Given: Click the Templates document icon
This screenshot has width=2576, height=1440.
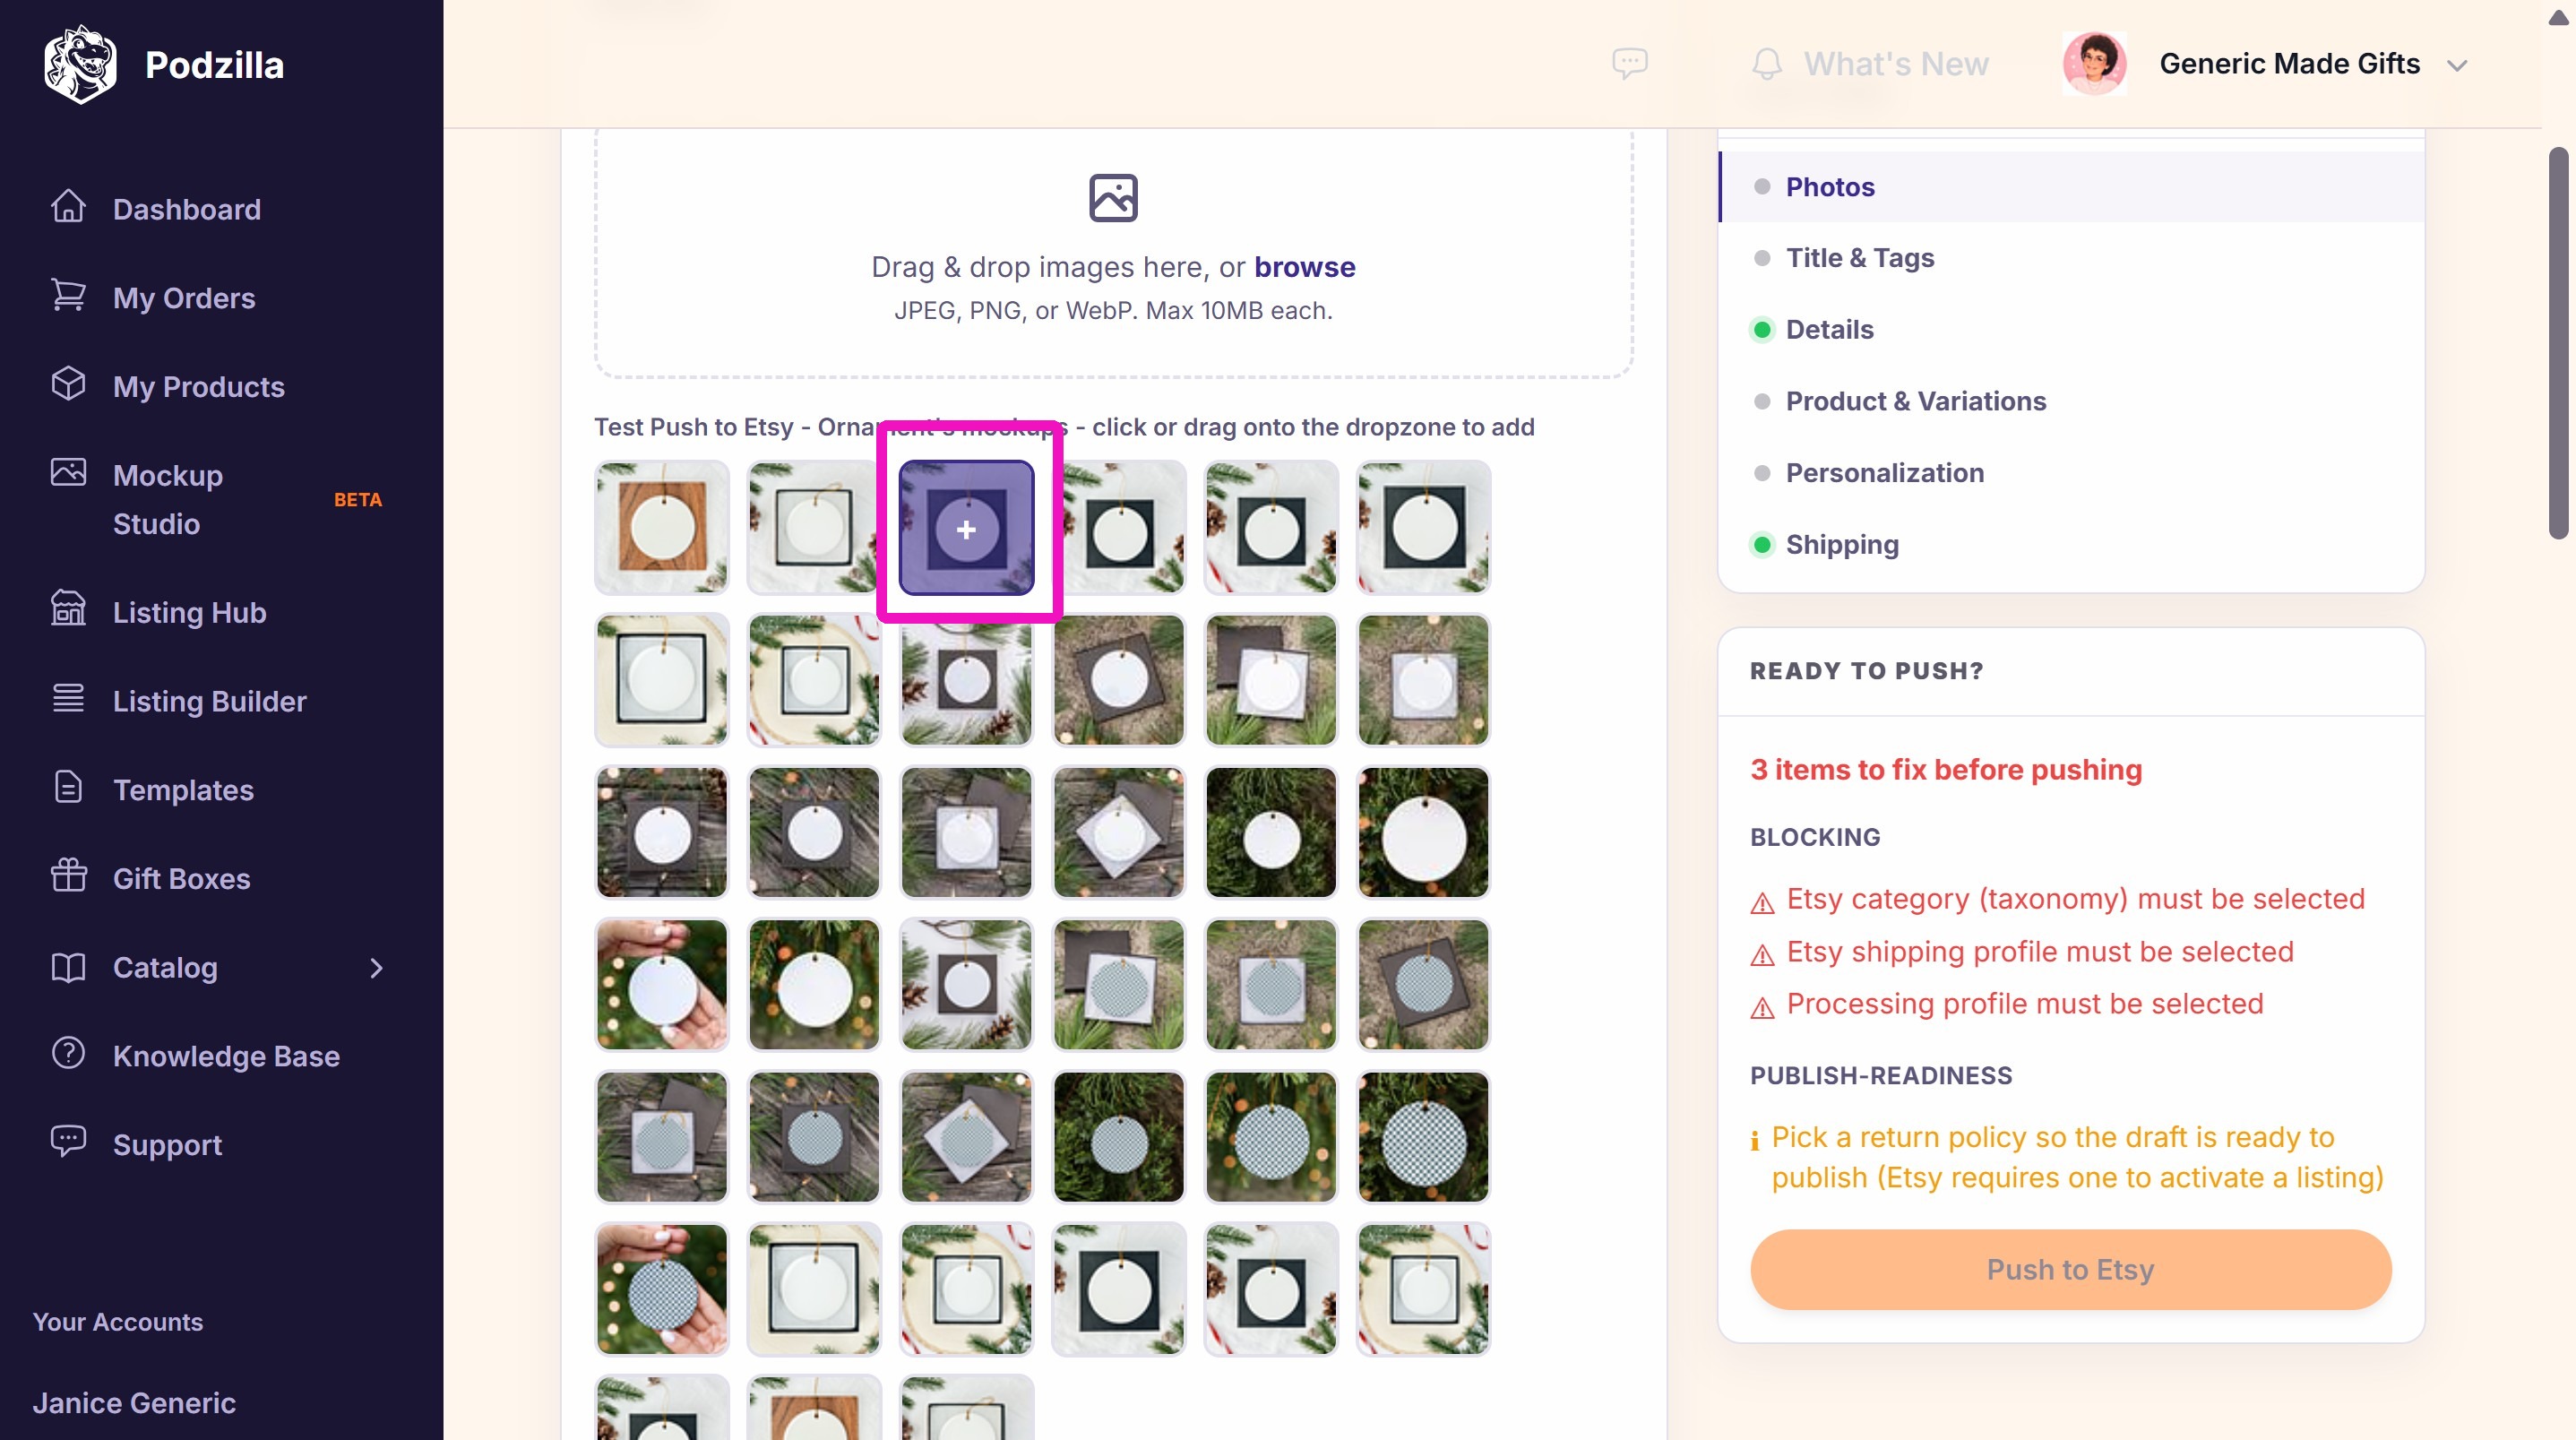Looking at the screenshot, I should [68, 787].
